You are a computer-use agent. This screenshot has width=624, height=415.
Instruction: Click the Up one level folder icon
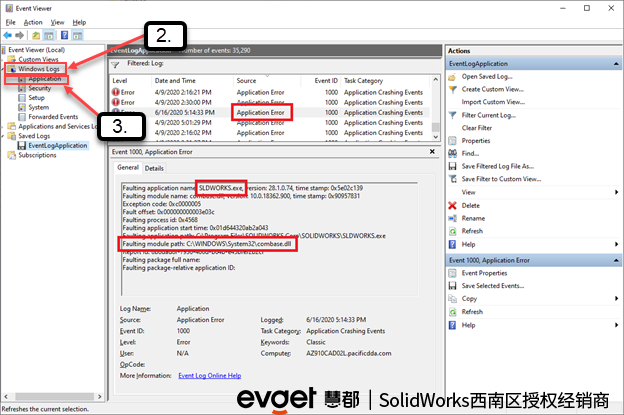[36, 35]
